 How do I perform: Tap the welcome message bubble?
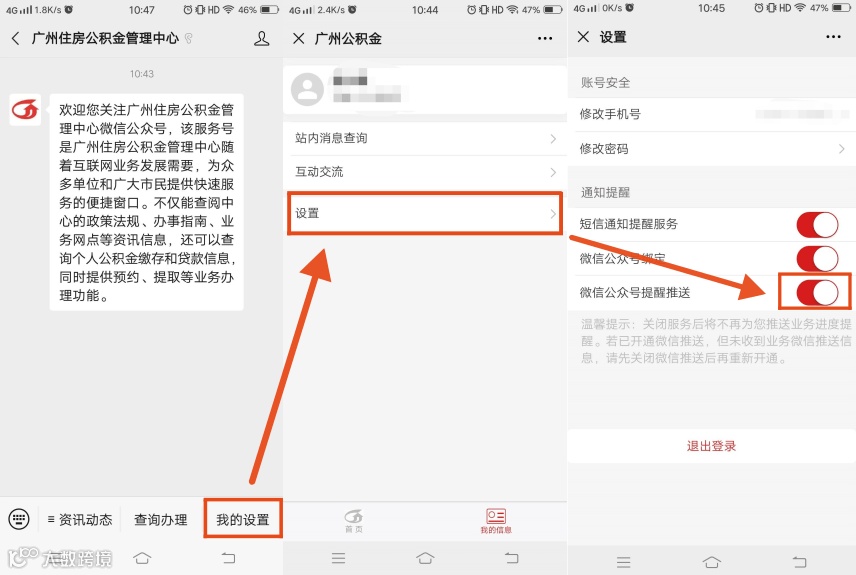[146, 203]
